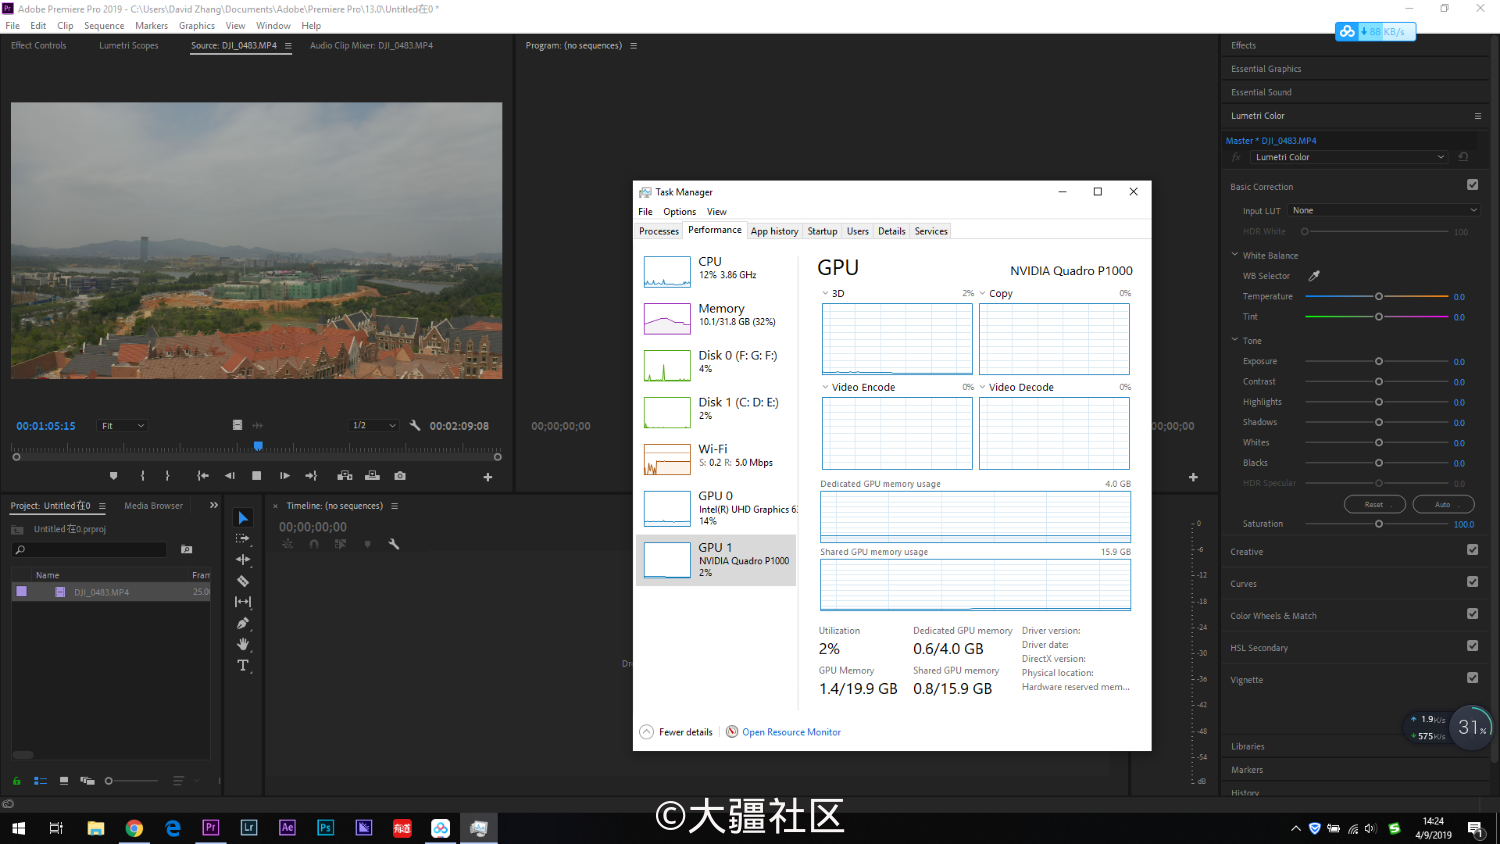Switch to Effect Controls tab

pos(38,45)
